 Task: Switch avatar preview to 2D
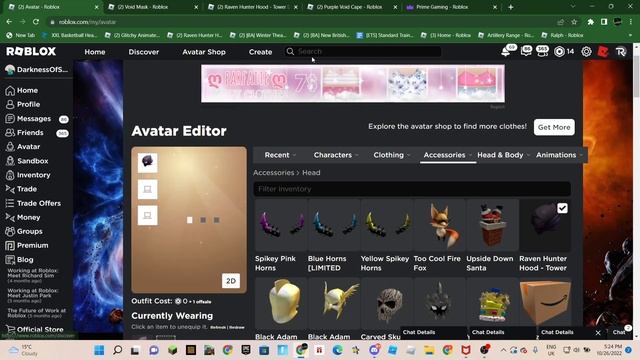click(x=231, y=281)
